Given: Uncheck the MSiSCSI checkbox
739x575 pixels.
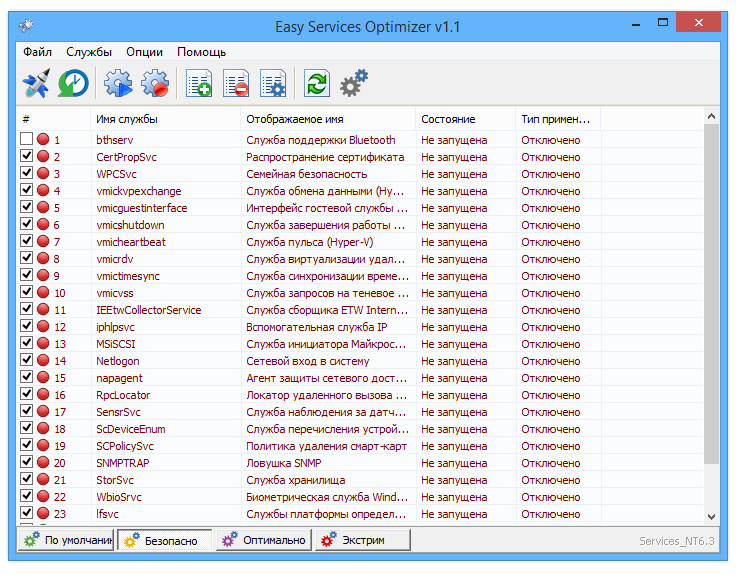Looking at the screenshot, I should (x=26, y=343).
